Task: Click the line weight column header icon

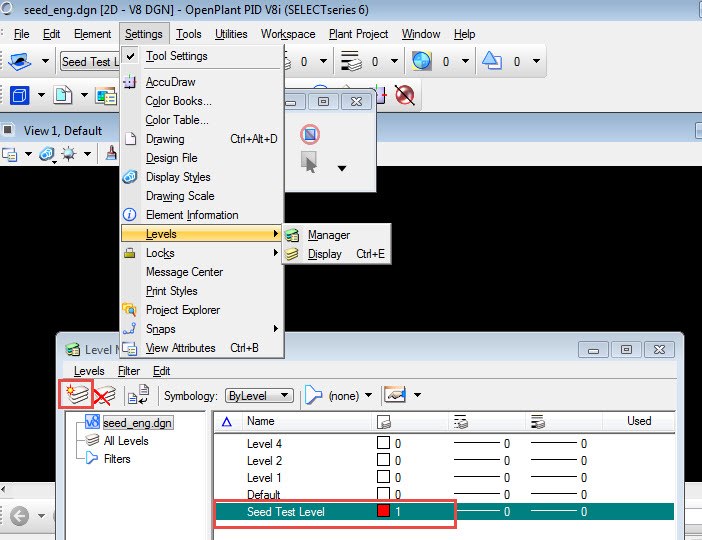Action: 538,421
